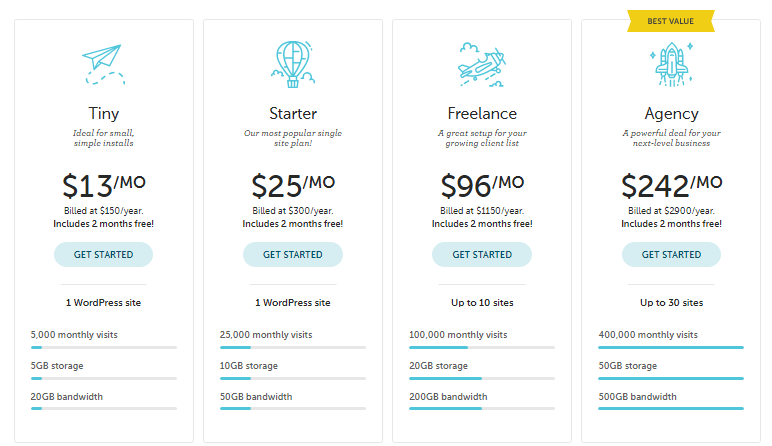The height and width of the screenshot is (446, 772).
Task: Click the space shuttle Agency icon
Action: coord(671,62)
